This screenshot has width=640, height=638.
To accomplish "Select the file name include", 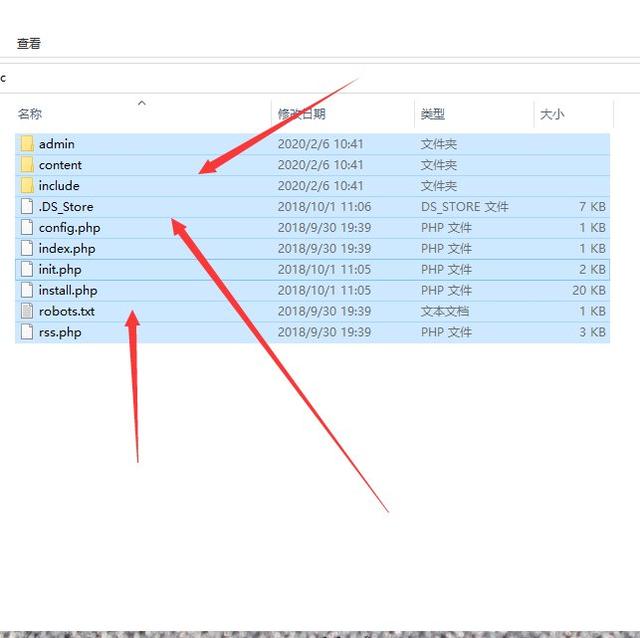I will pyautogui.click(x=59, y=186).
